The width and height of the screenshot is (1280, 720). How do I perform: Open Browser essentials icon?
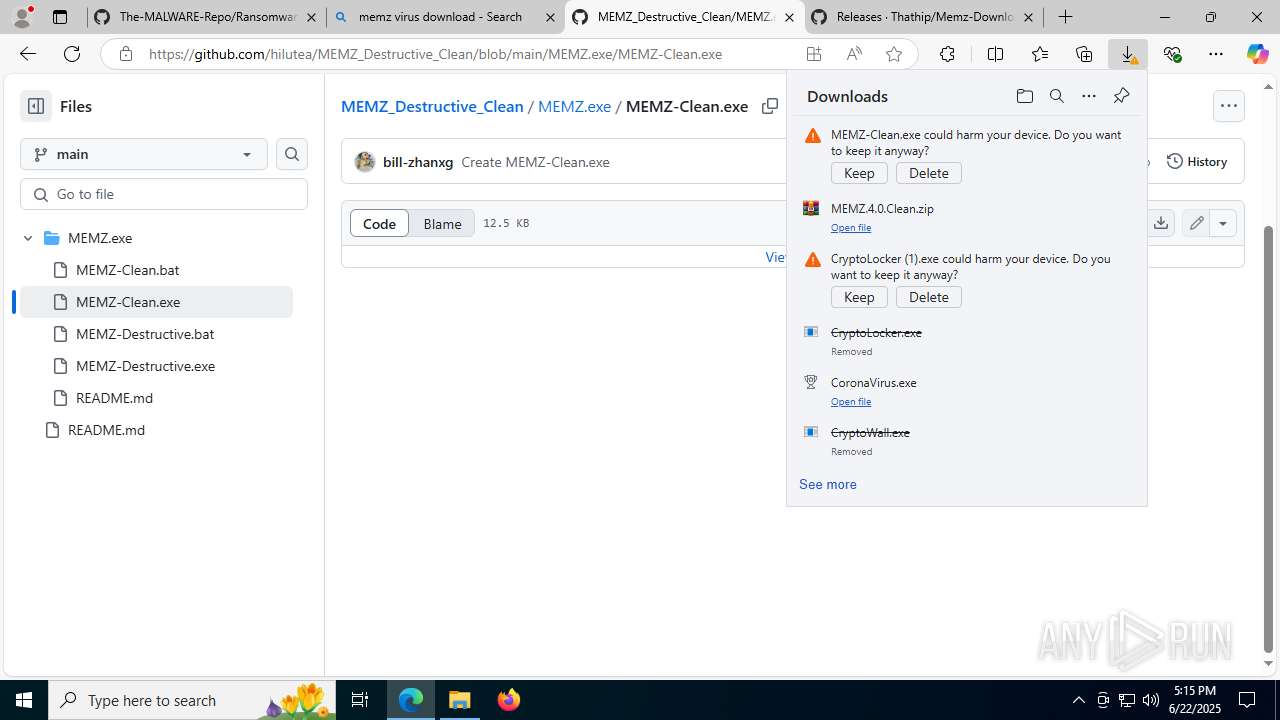1172,54
